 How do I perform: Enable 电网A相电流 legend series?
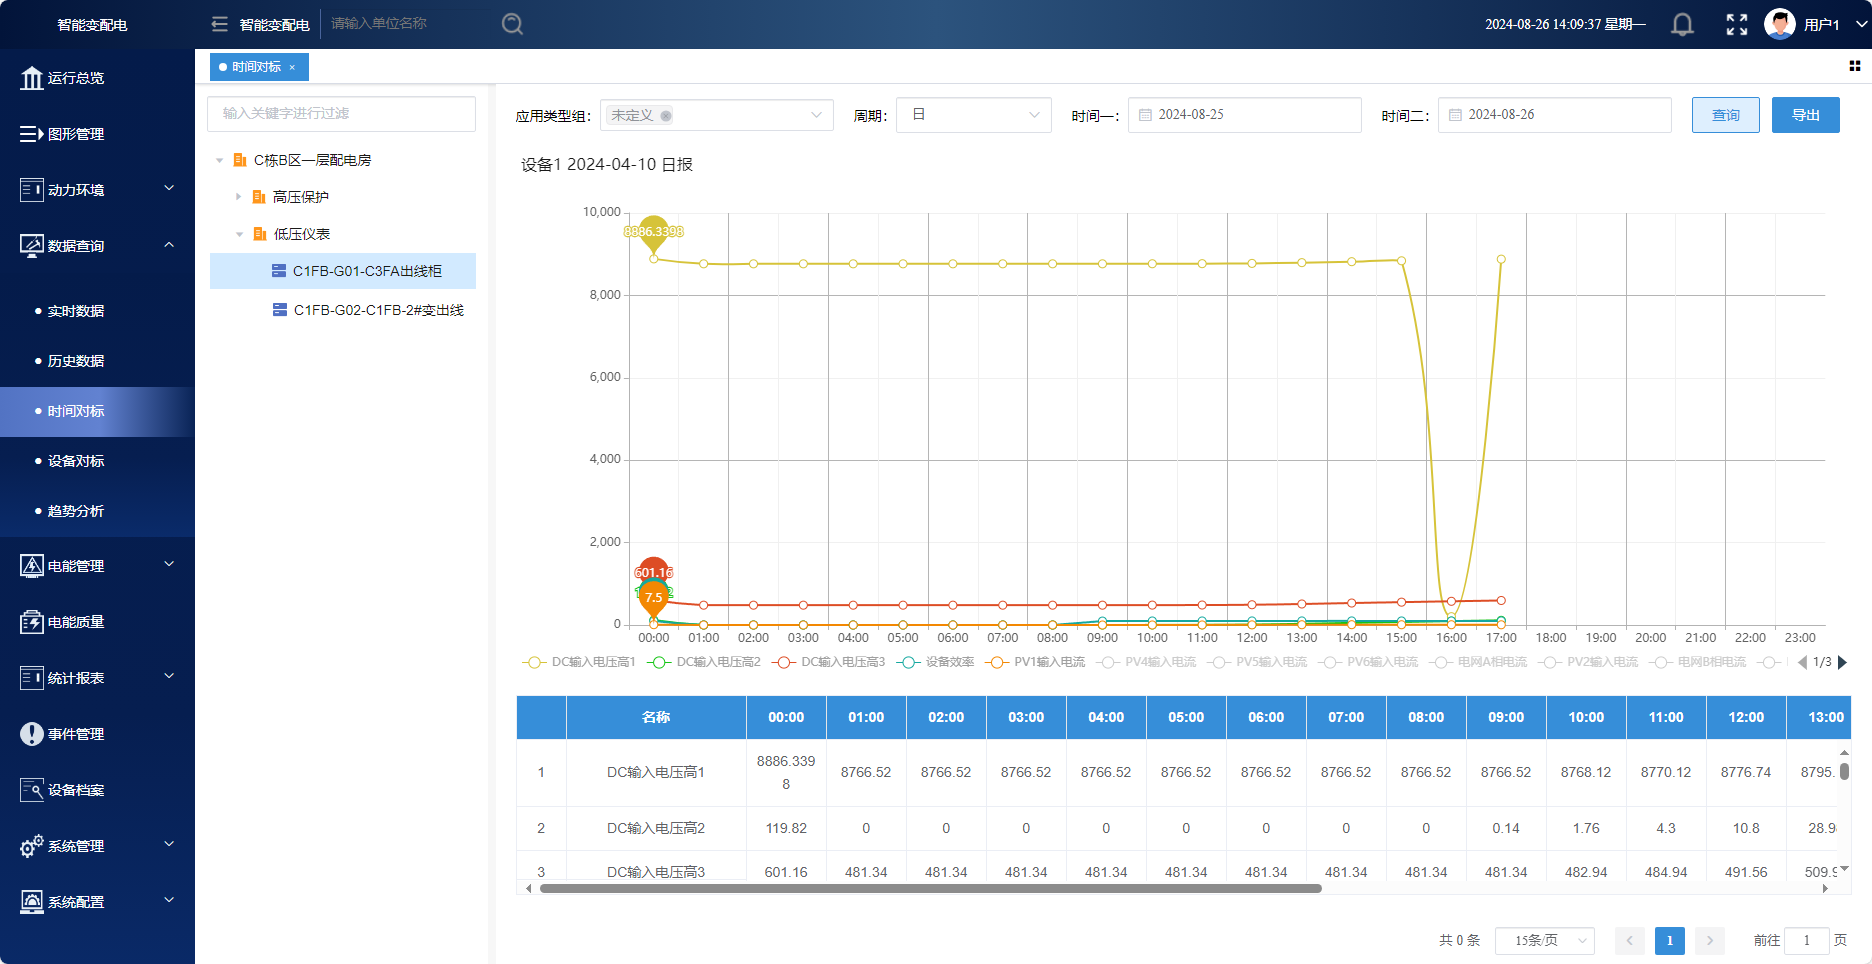point(1478,662)
